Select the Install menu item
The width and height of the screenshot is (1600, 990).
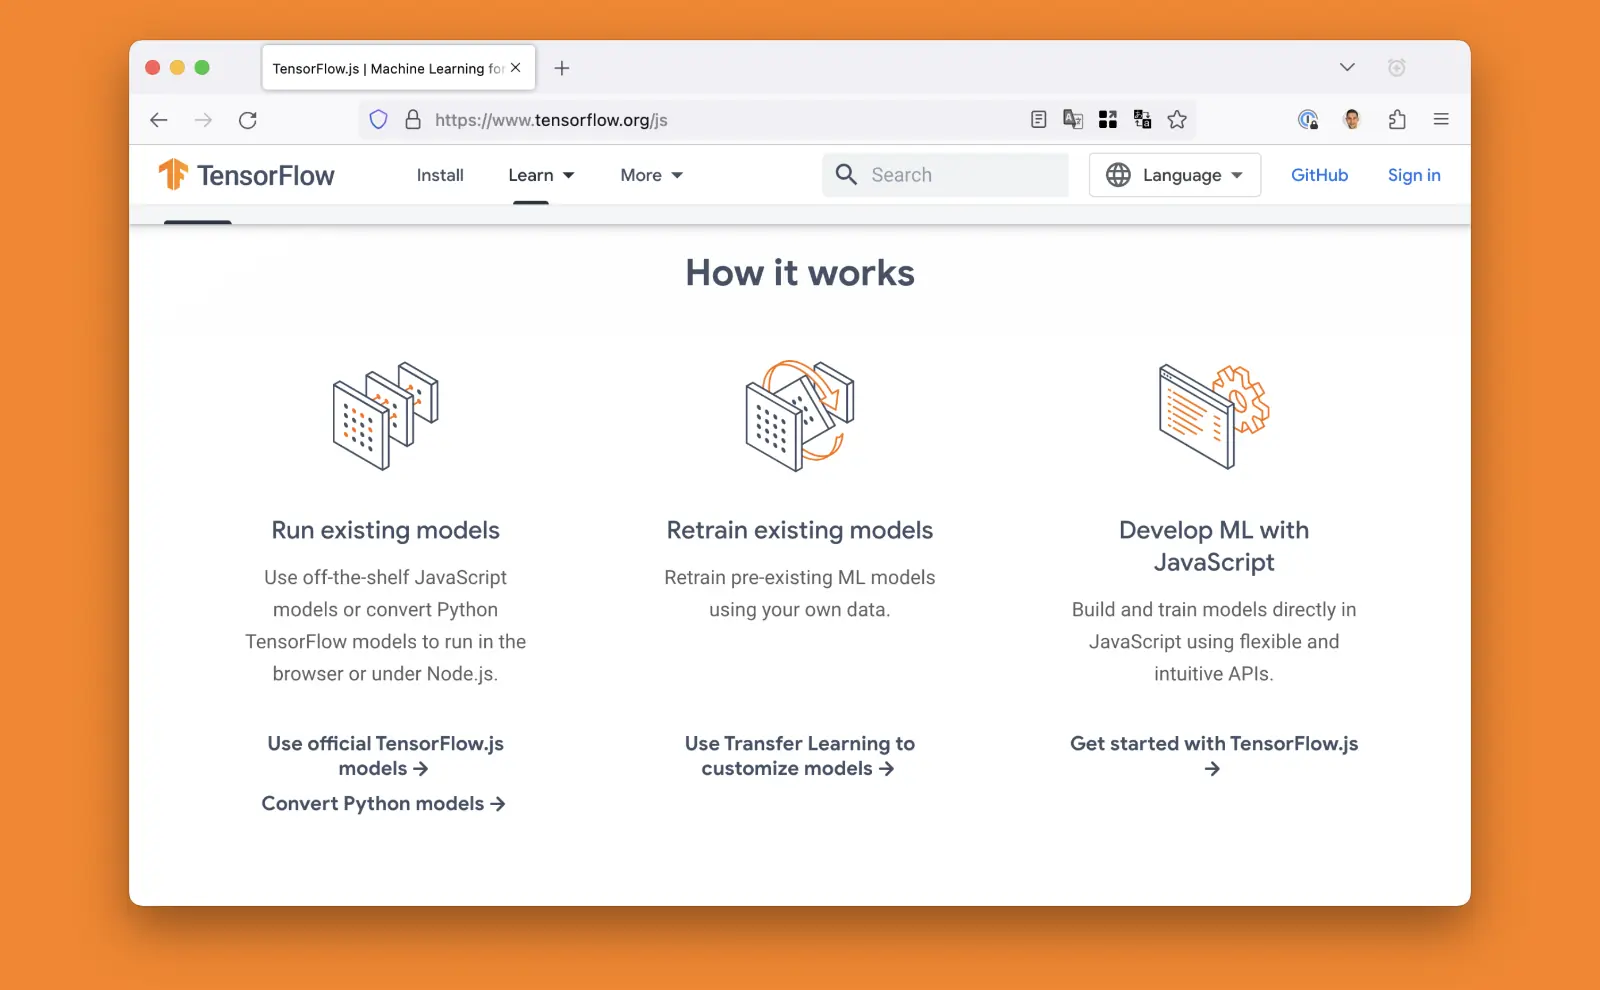tap(440, 175)
